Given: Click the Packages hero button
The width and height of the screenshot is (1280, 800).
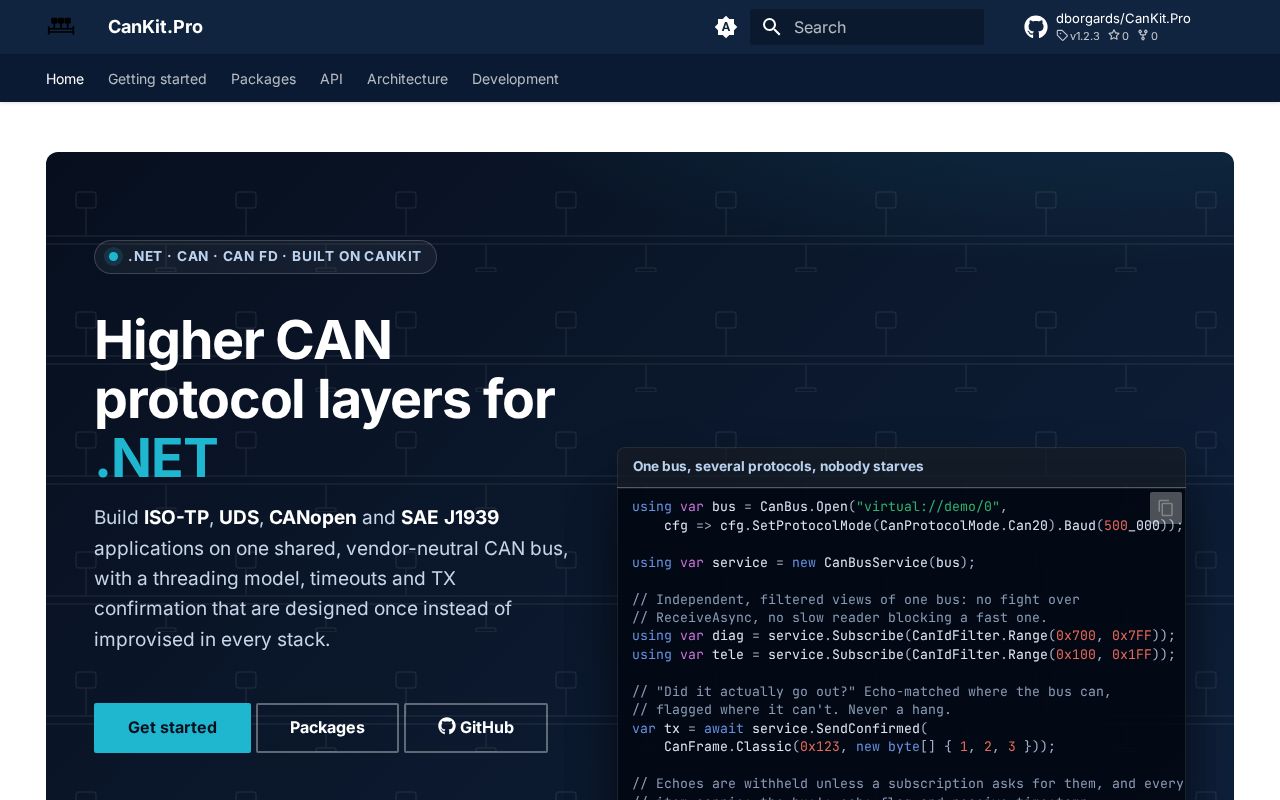Looking at the screenshot, I should 327,728.
